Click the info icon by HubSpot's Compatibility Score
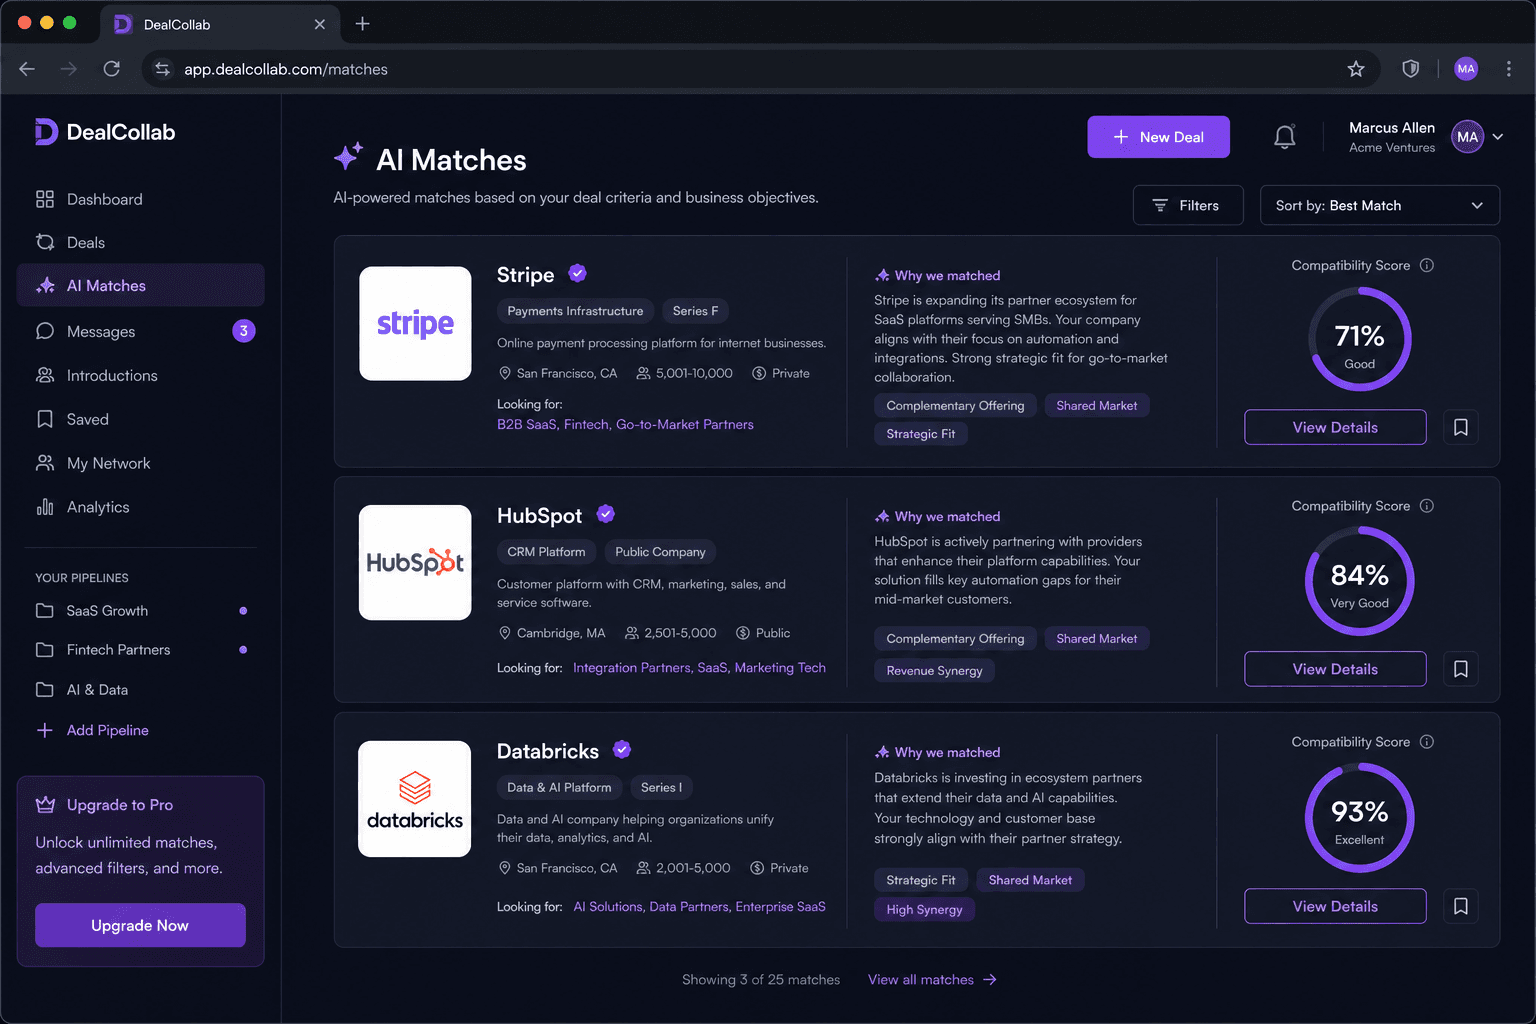This screenshot has width=1536, height=1024. 1427,506
